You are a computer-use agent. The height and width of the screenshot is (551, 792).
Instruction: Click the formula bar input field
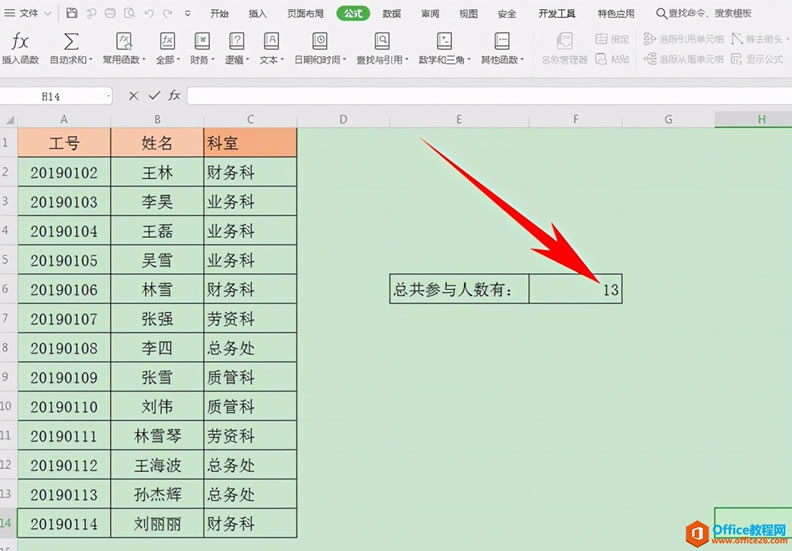tap(489, 95)
